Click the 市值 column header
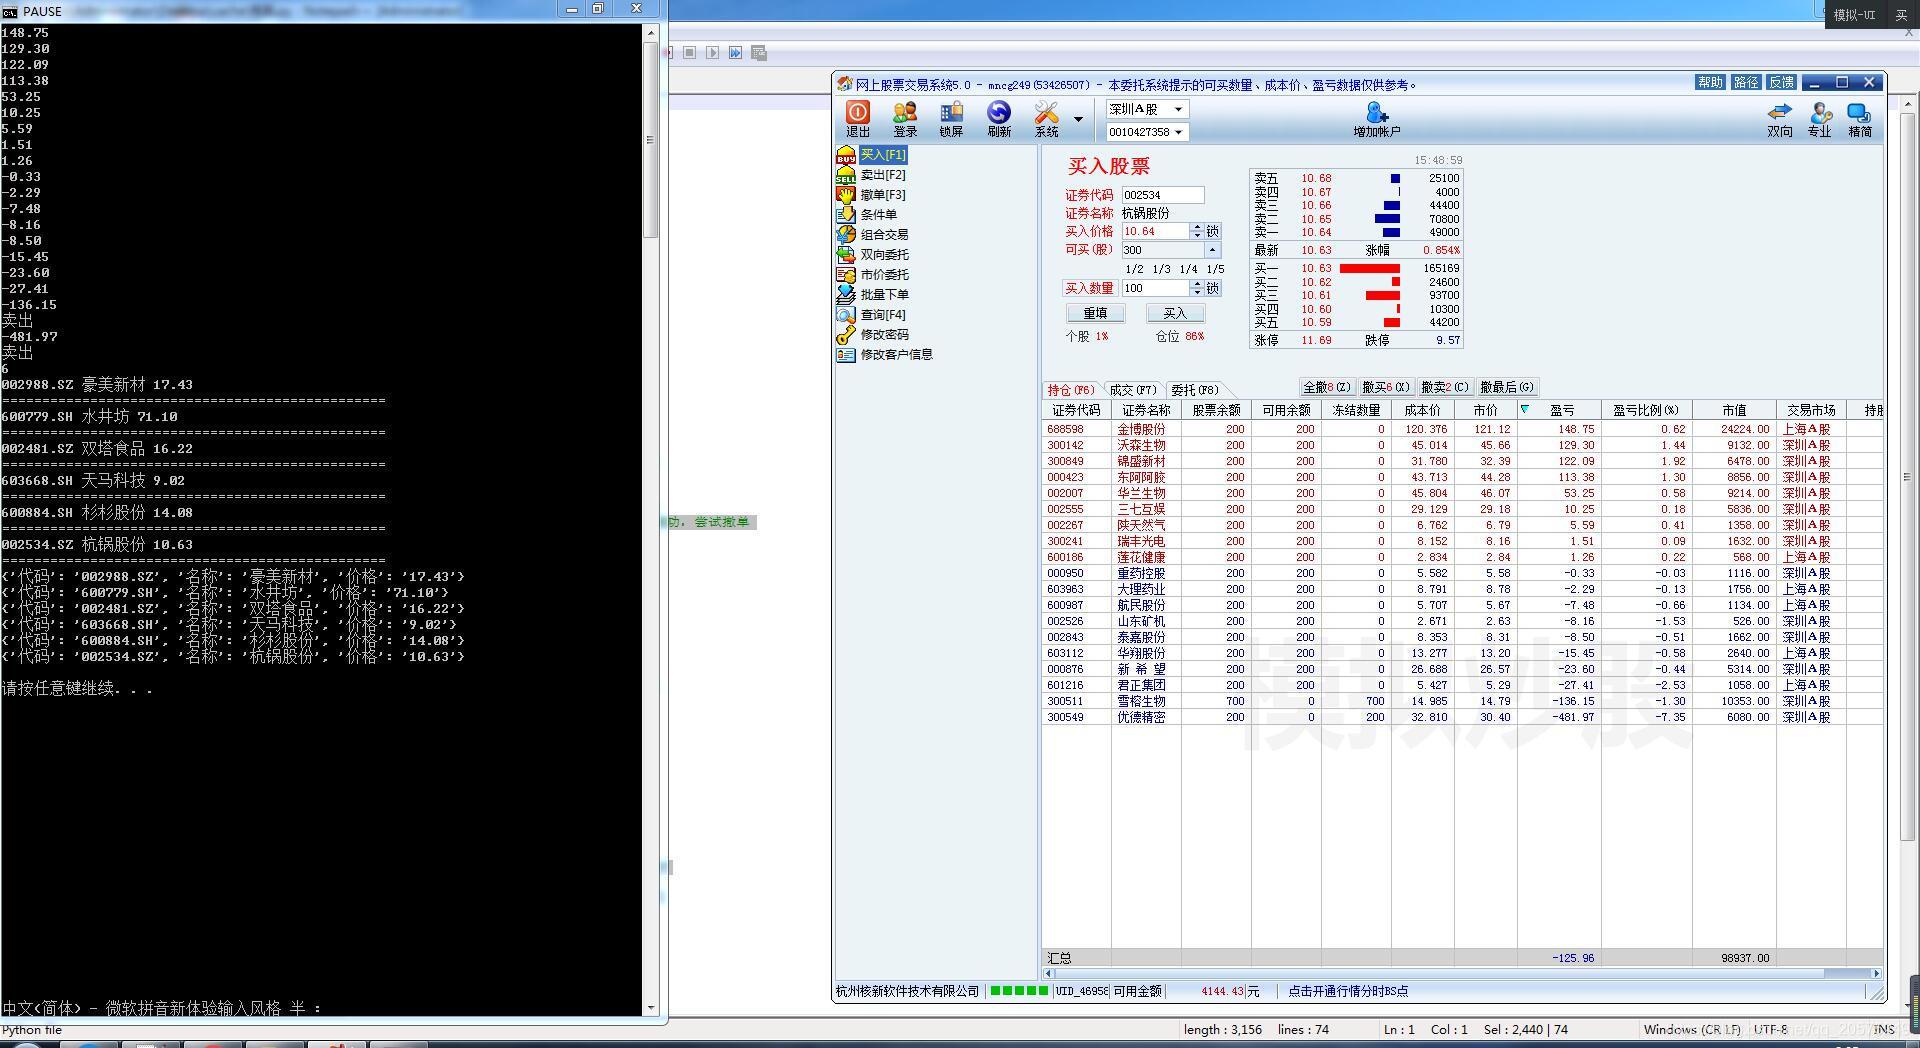The height and width of the screenshot is (1048, 1920). tap(1734, 410)
